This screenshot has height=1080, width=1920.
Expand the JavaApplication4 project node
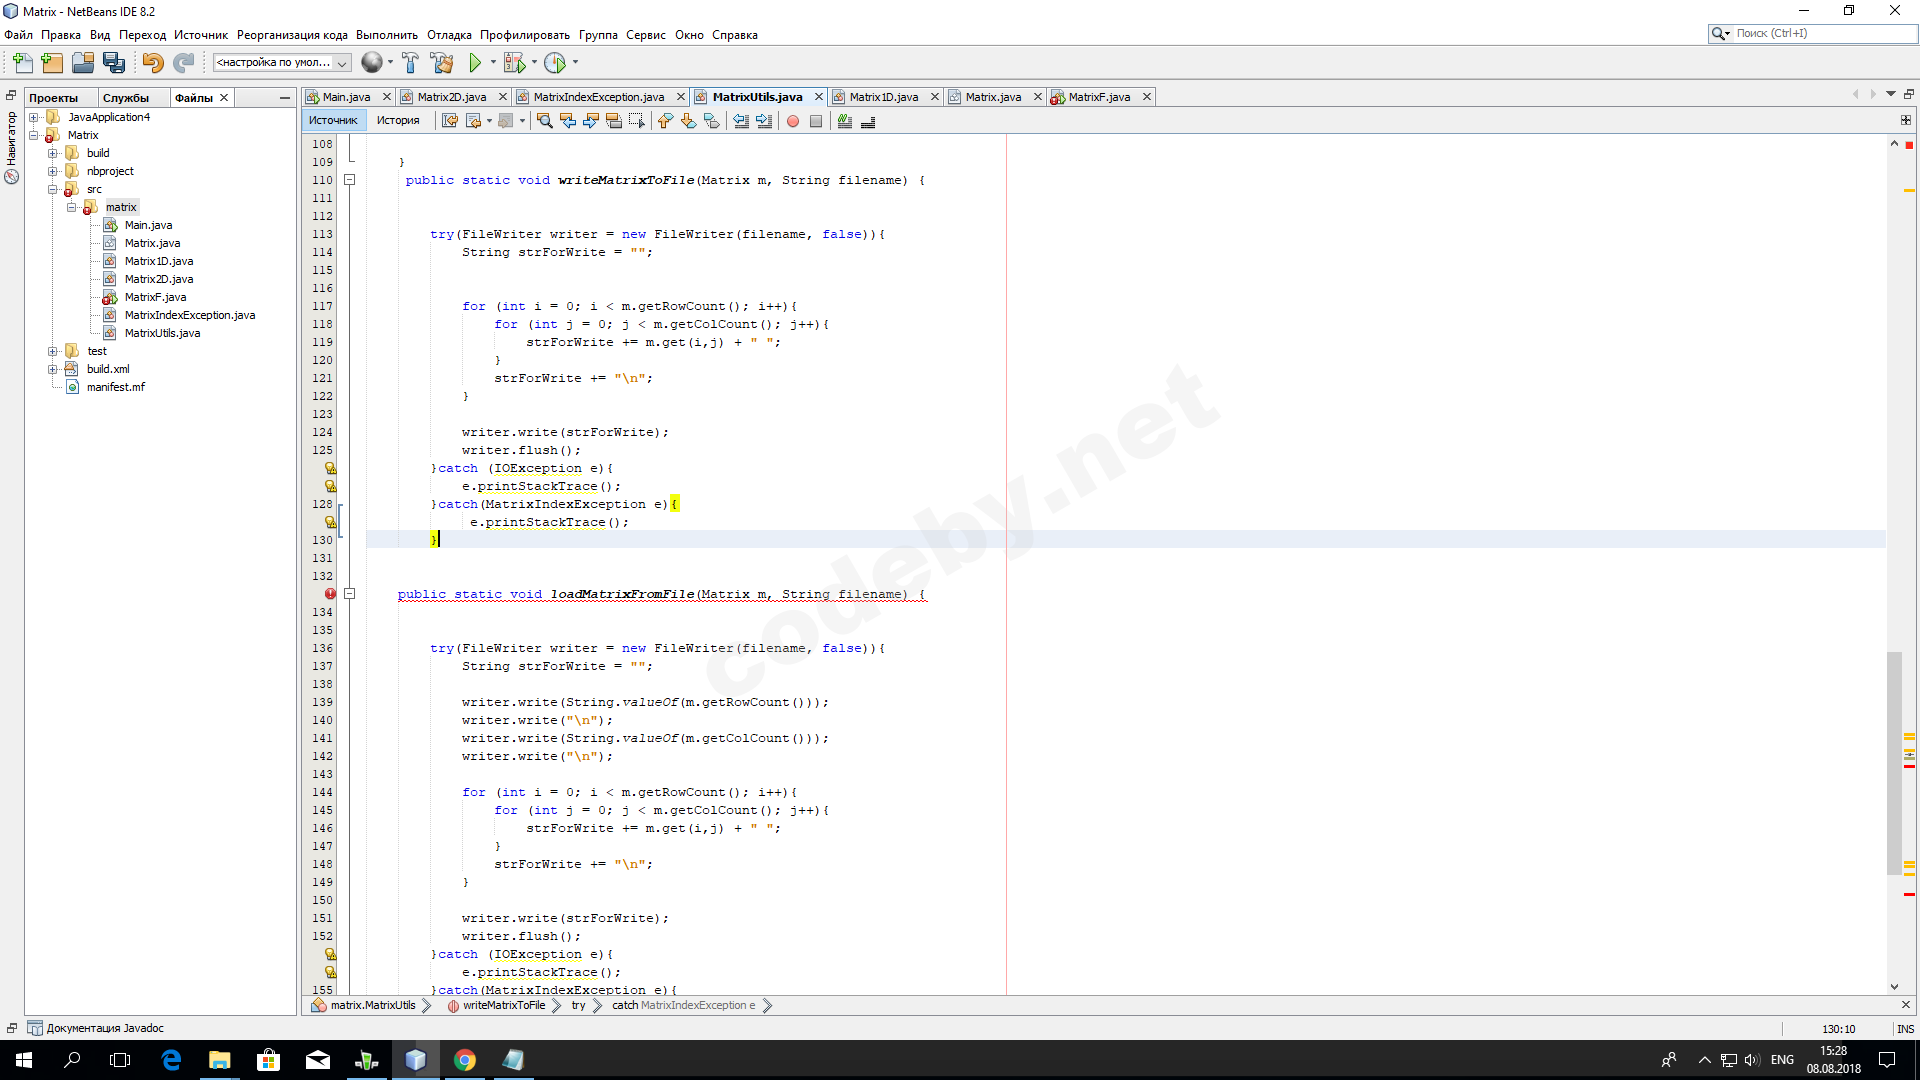pos(34,117)
